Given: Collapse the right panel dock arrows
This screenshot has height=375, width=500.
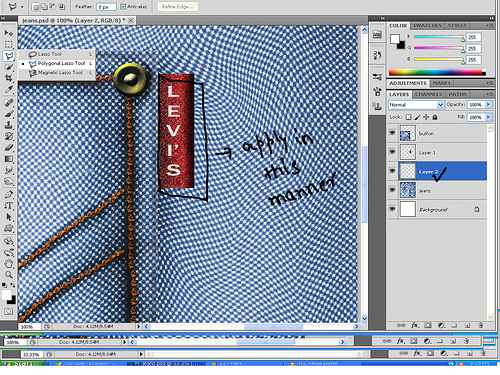Looking at the screenshot, I should click(492, 18).
